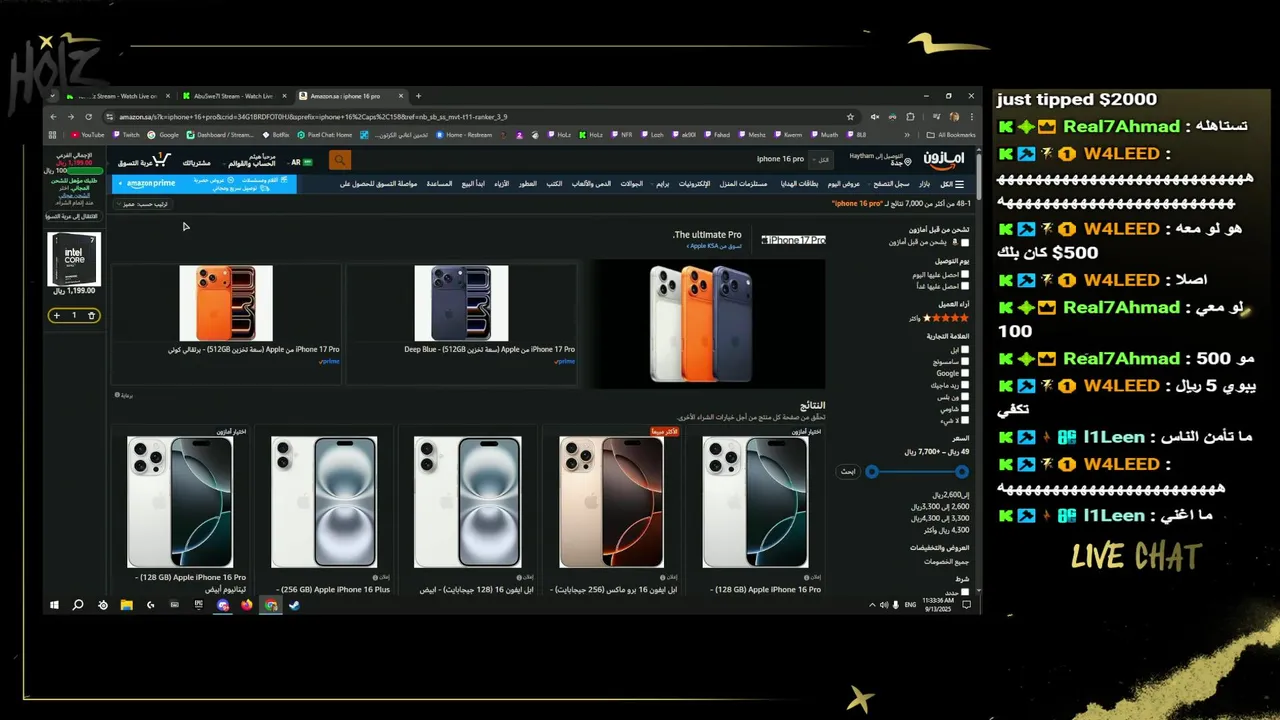Open the Gift Cards nav item
1280x720 pixels.
[799, 184]
